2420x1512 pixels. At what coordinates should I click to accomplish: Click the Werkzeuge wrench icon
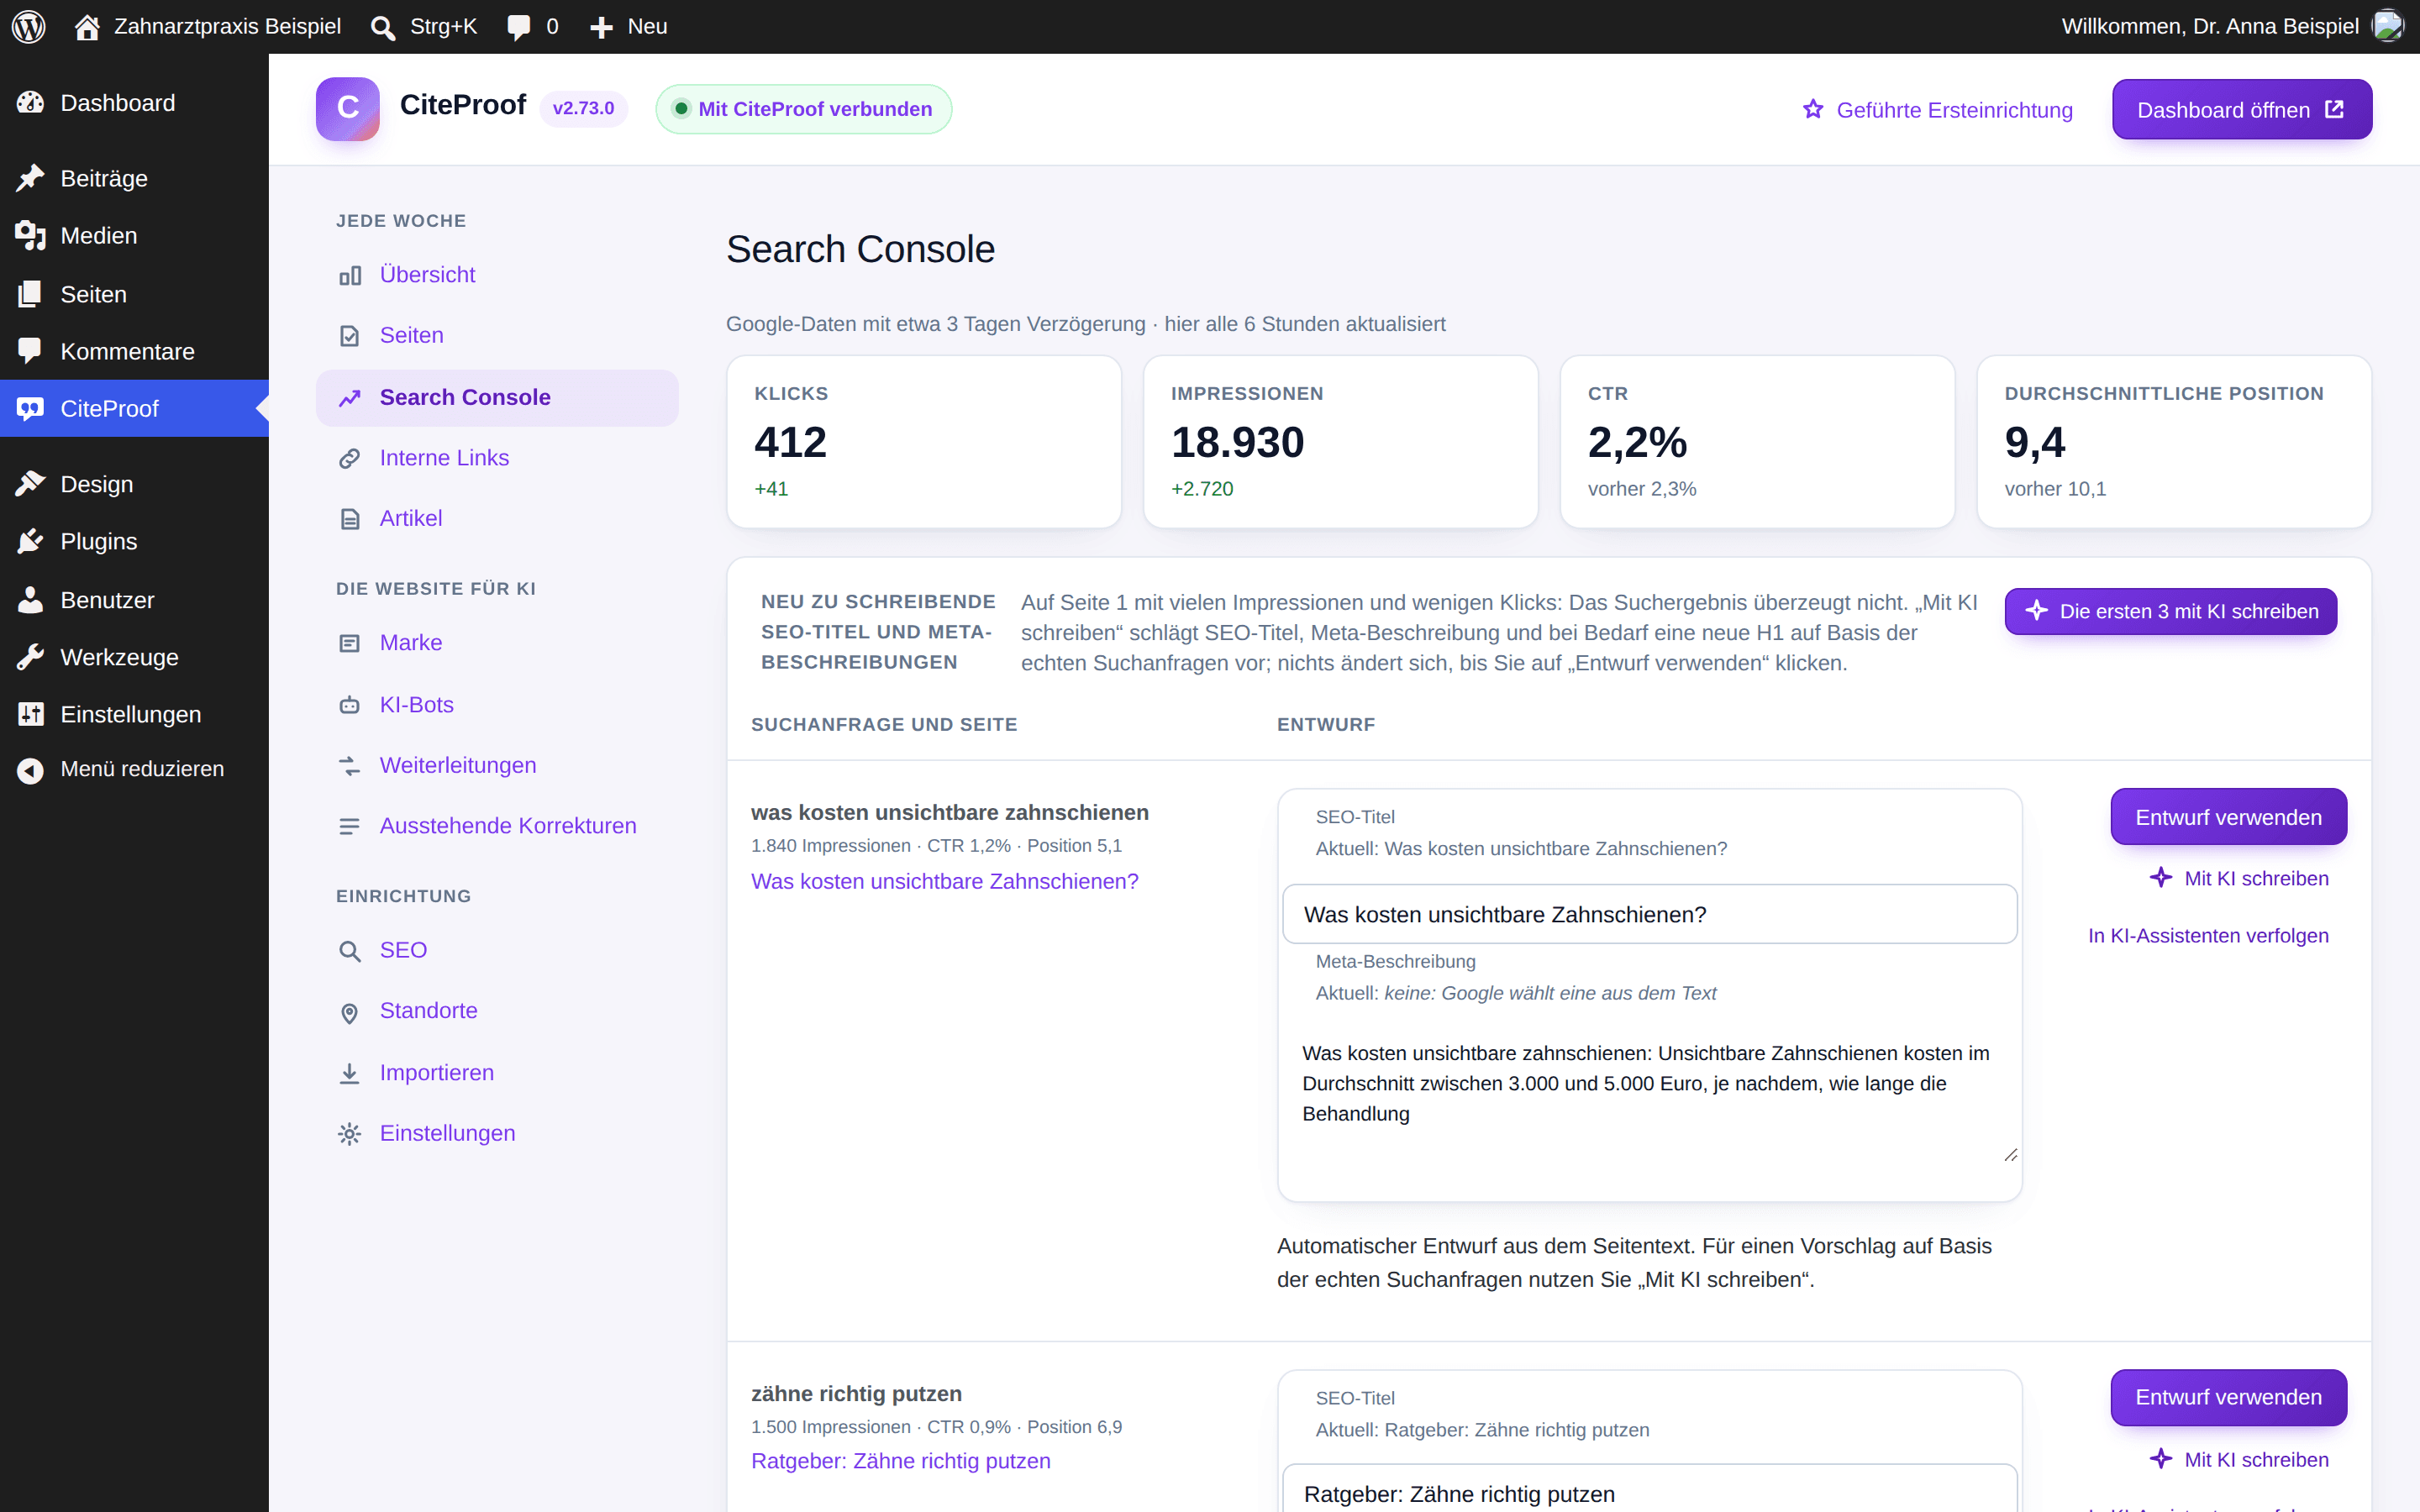click(30, 657)
